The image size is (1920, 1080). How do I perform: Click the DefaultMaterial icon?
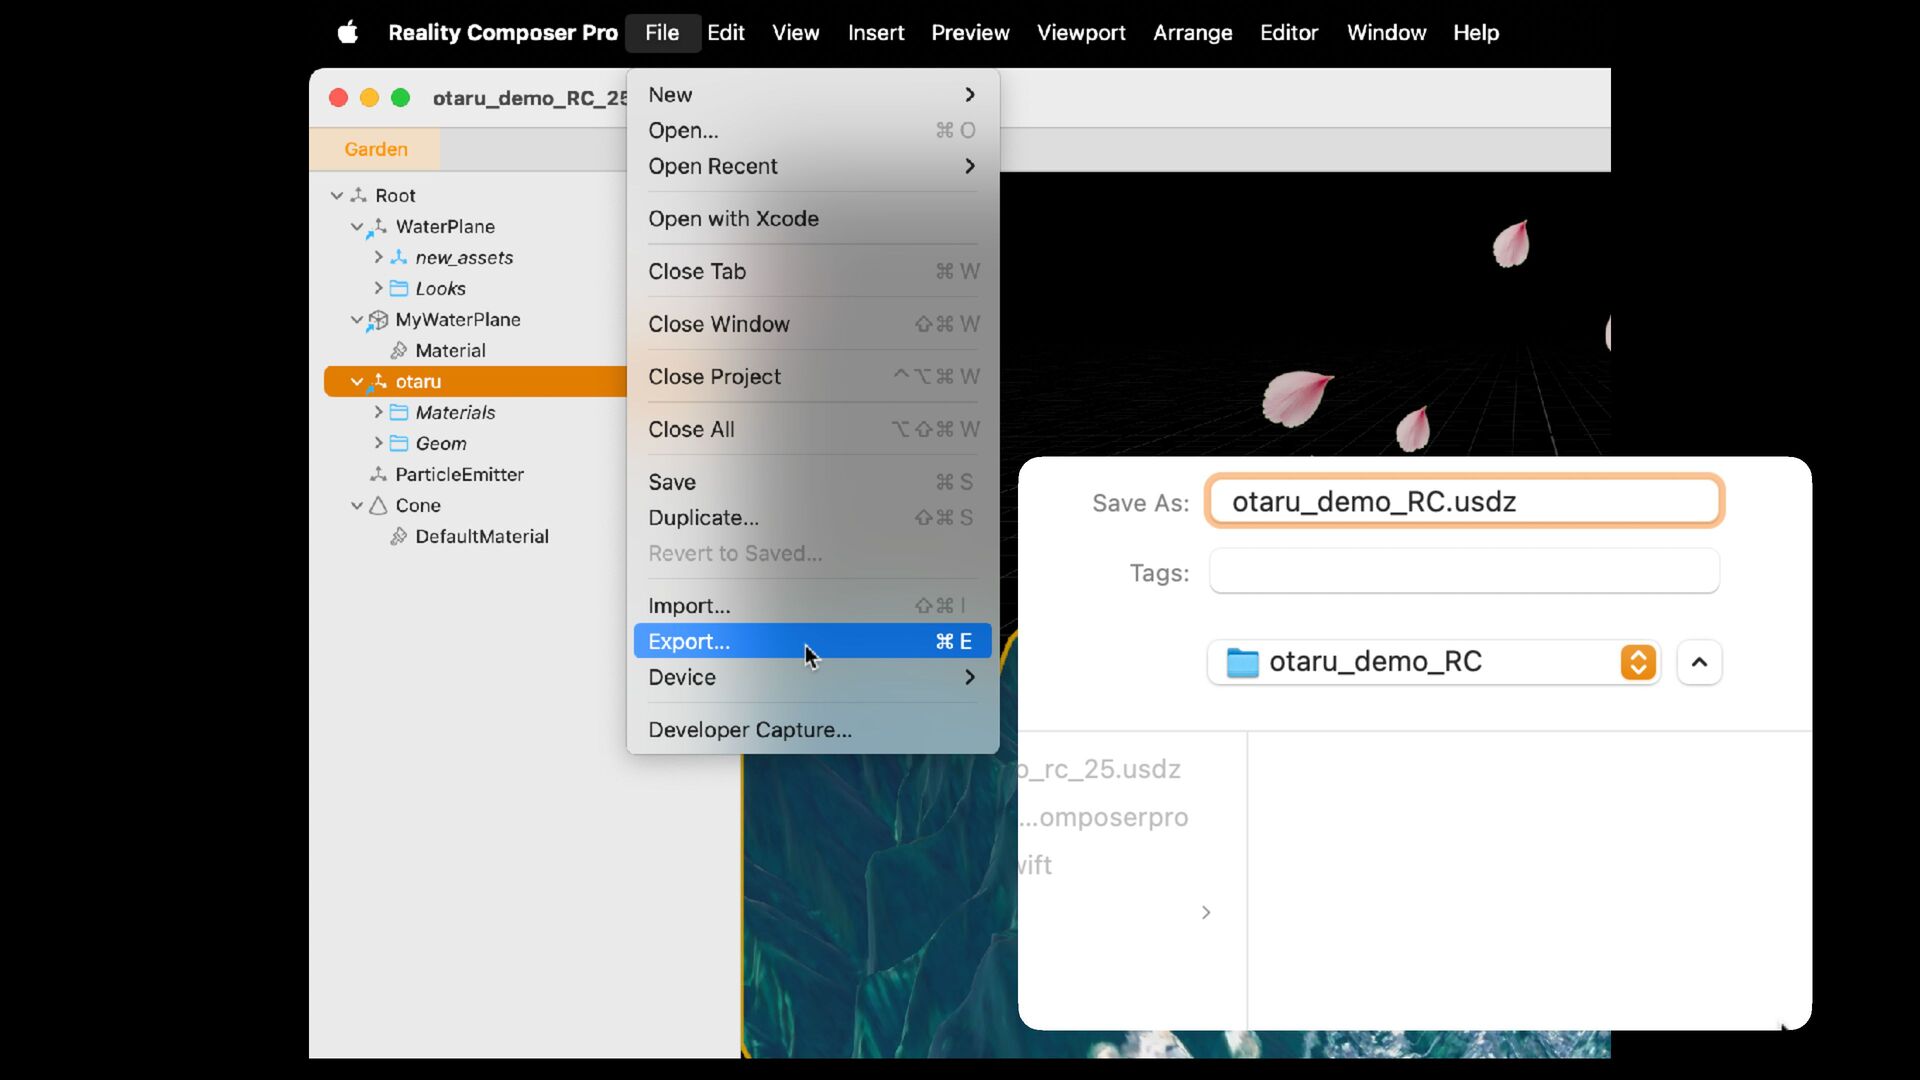(x=398, y=536)
